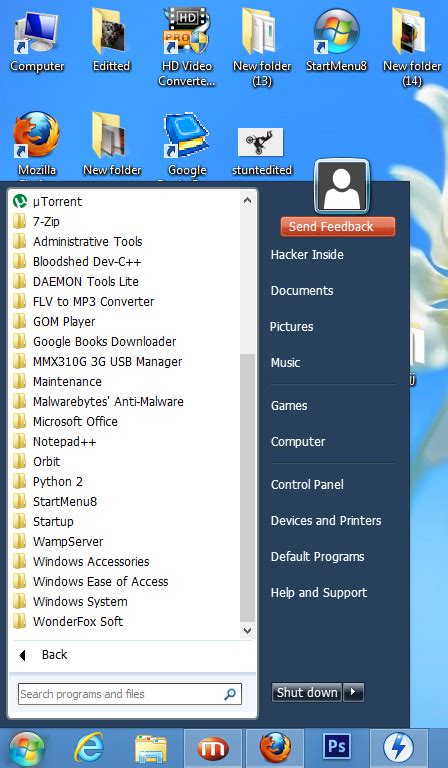448x768 pixels.
Task: Click the Windows Start orb on taskbar
Action: click(x=26, y=748)
